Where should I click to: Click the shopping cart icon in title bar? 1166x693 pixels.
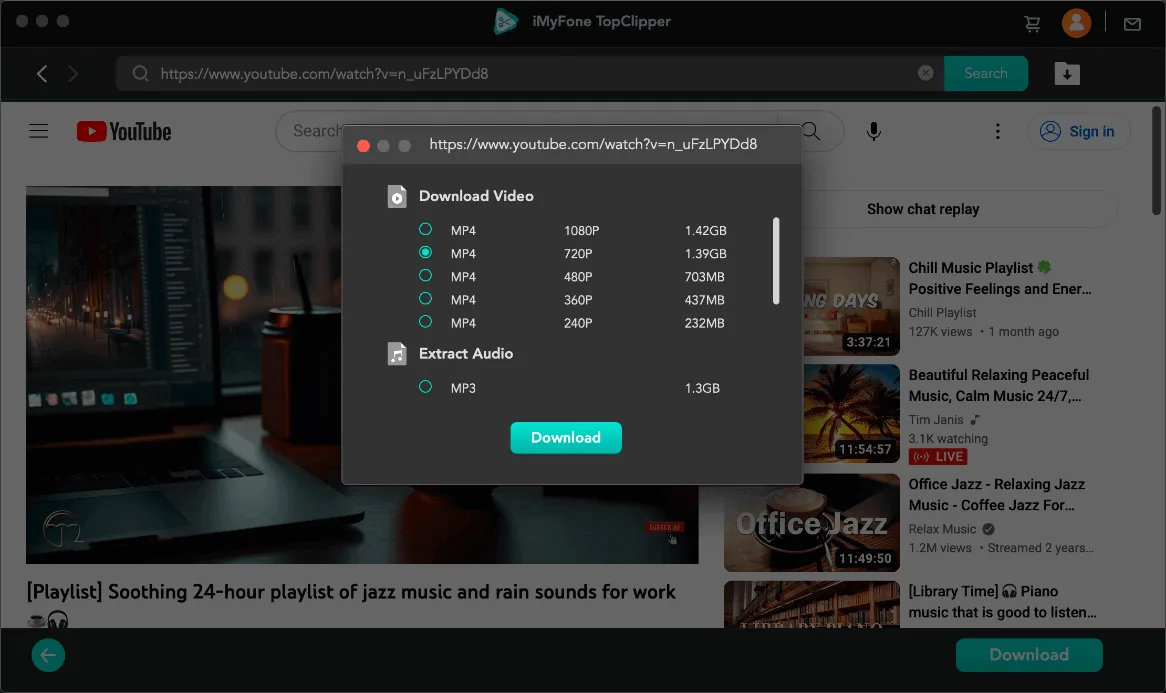pos(1031,22)
